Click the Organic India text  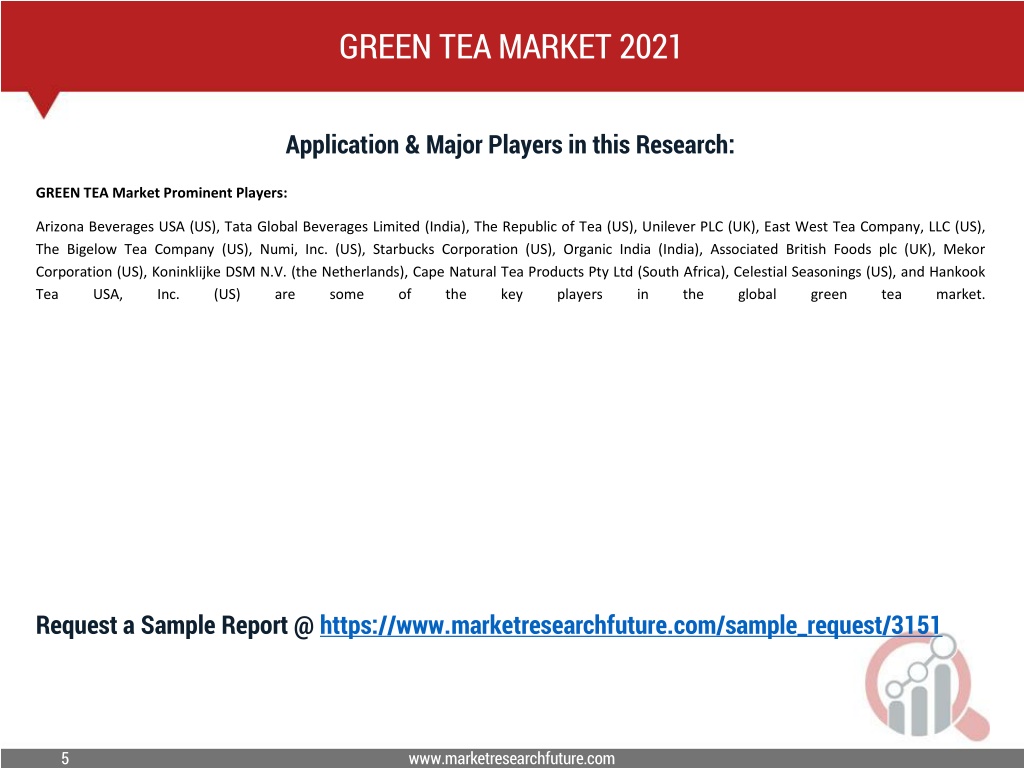tap(607, 249)
